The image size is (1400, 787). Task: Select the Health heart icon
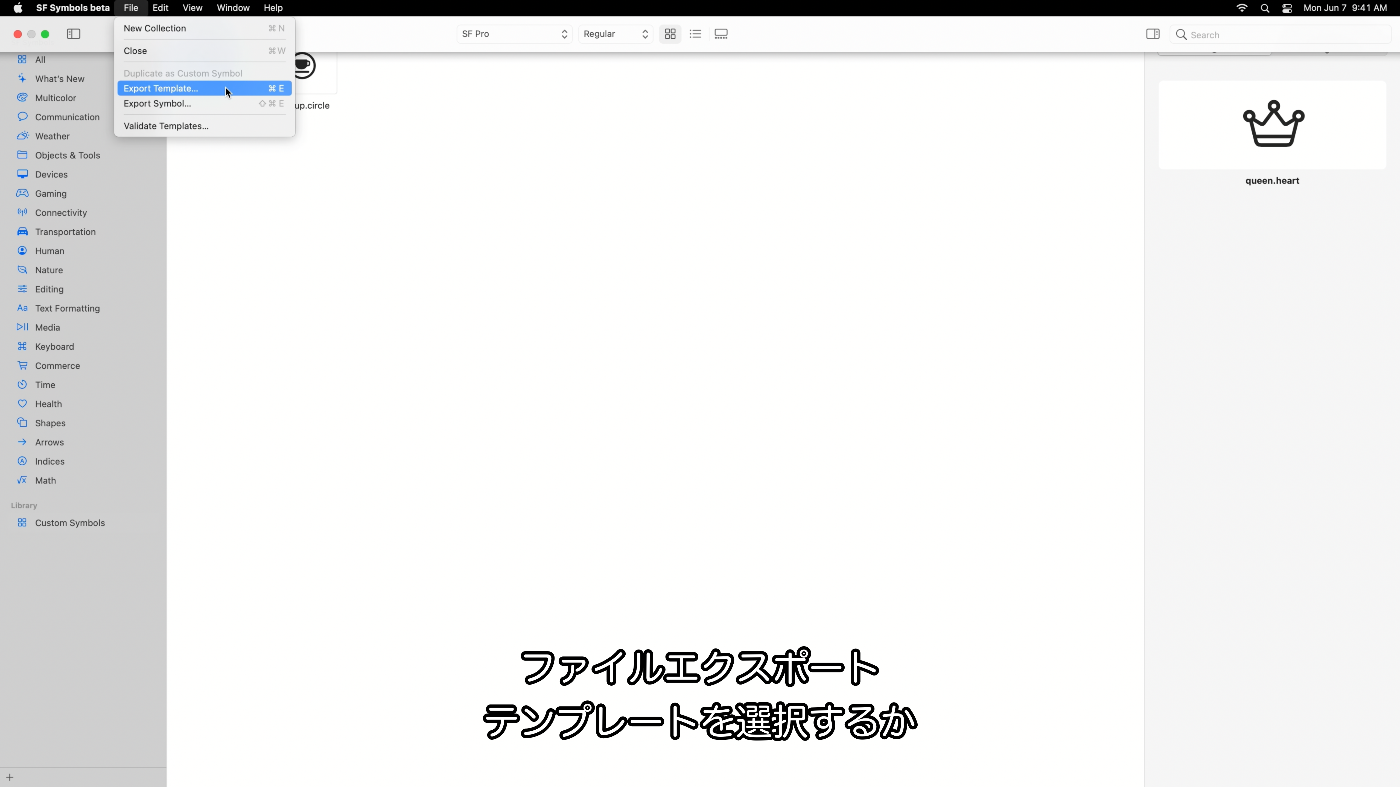point(22,404)
